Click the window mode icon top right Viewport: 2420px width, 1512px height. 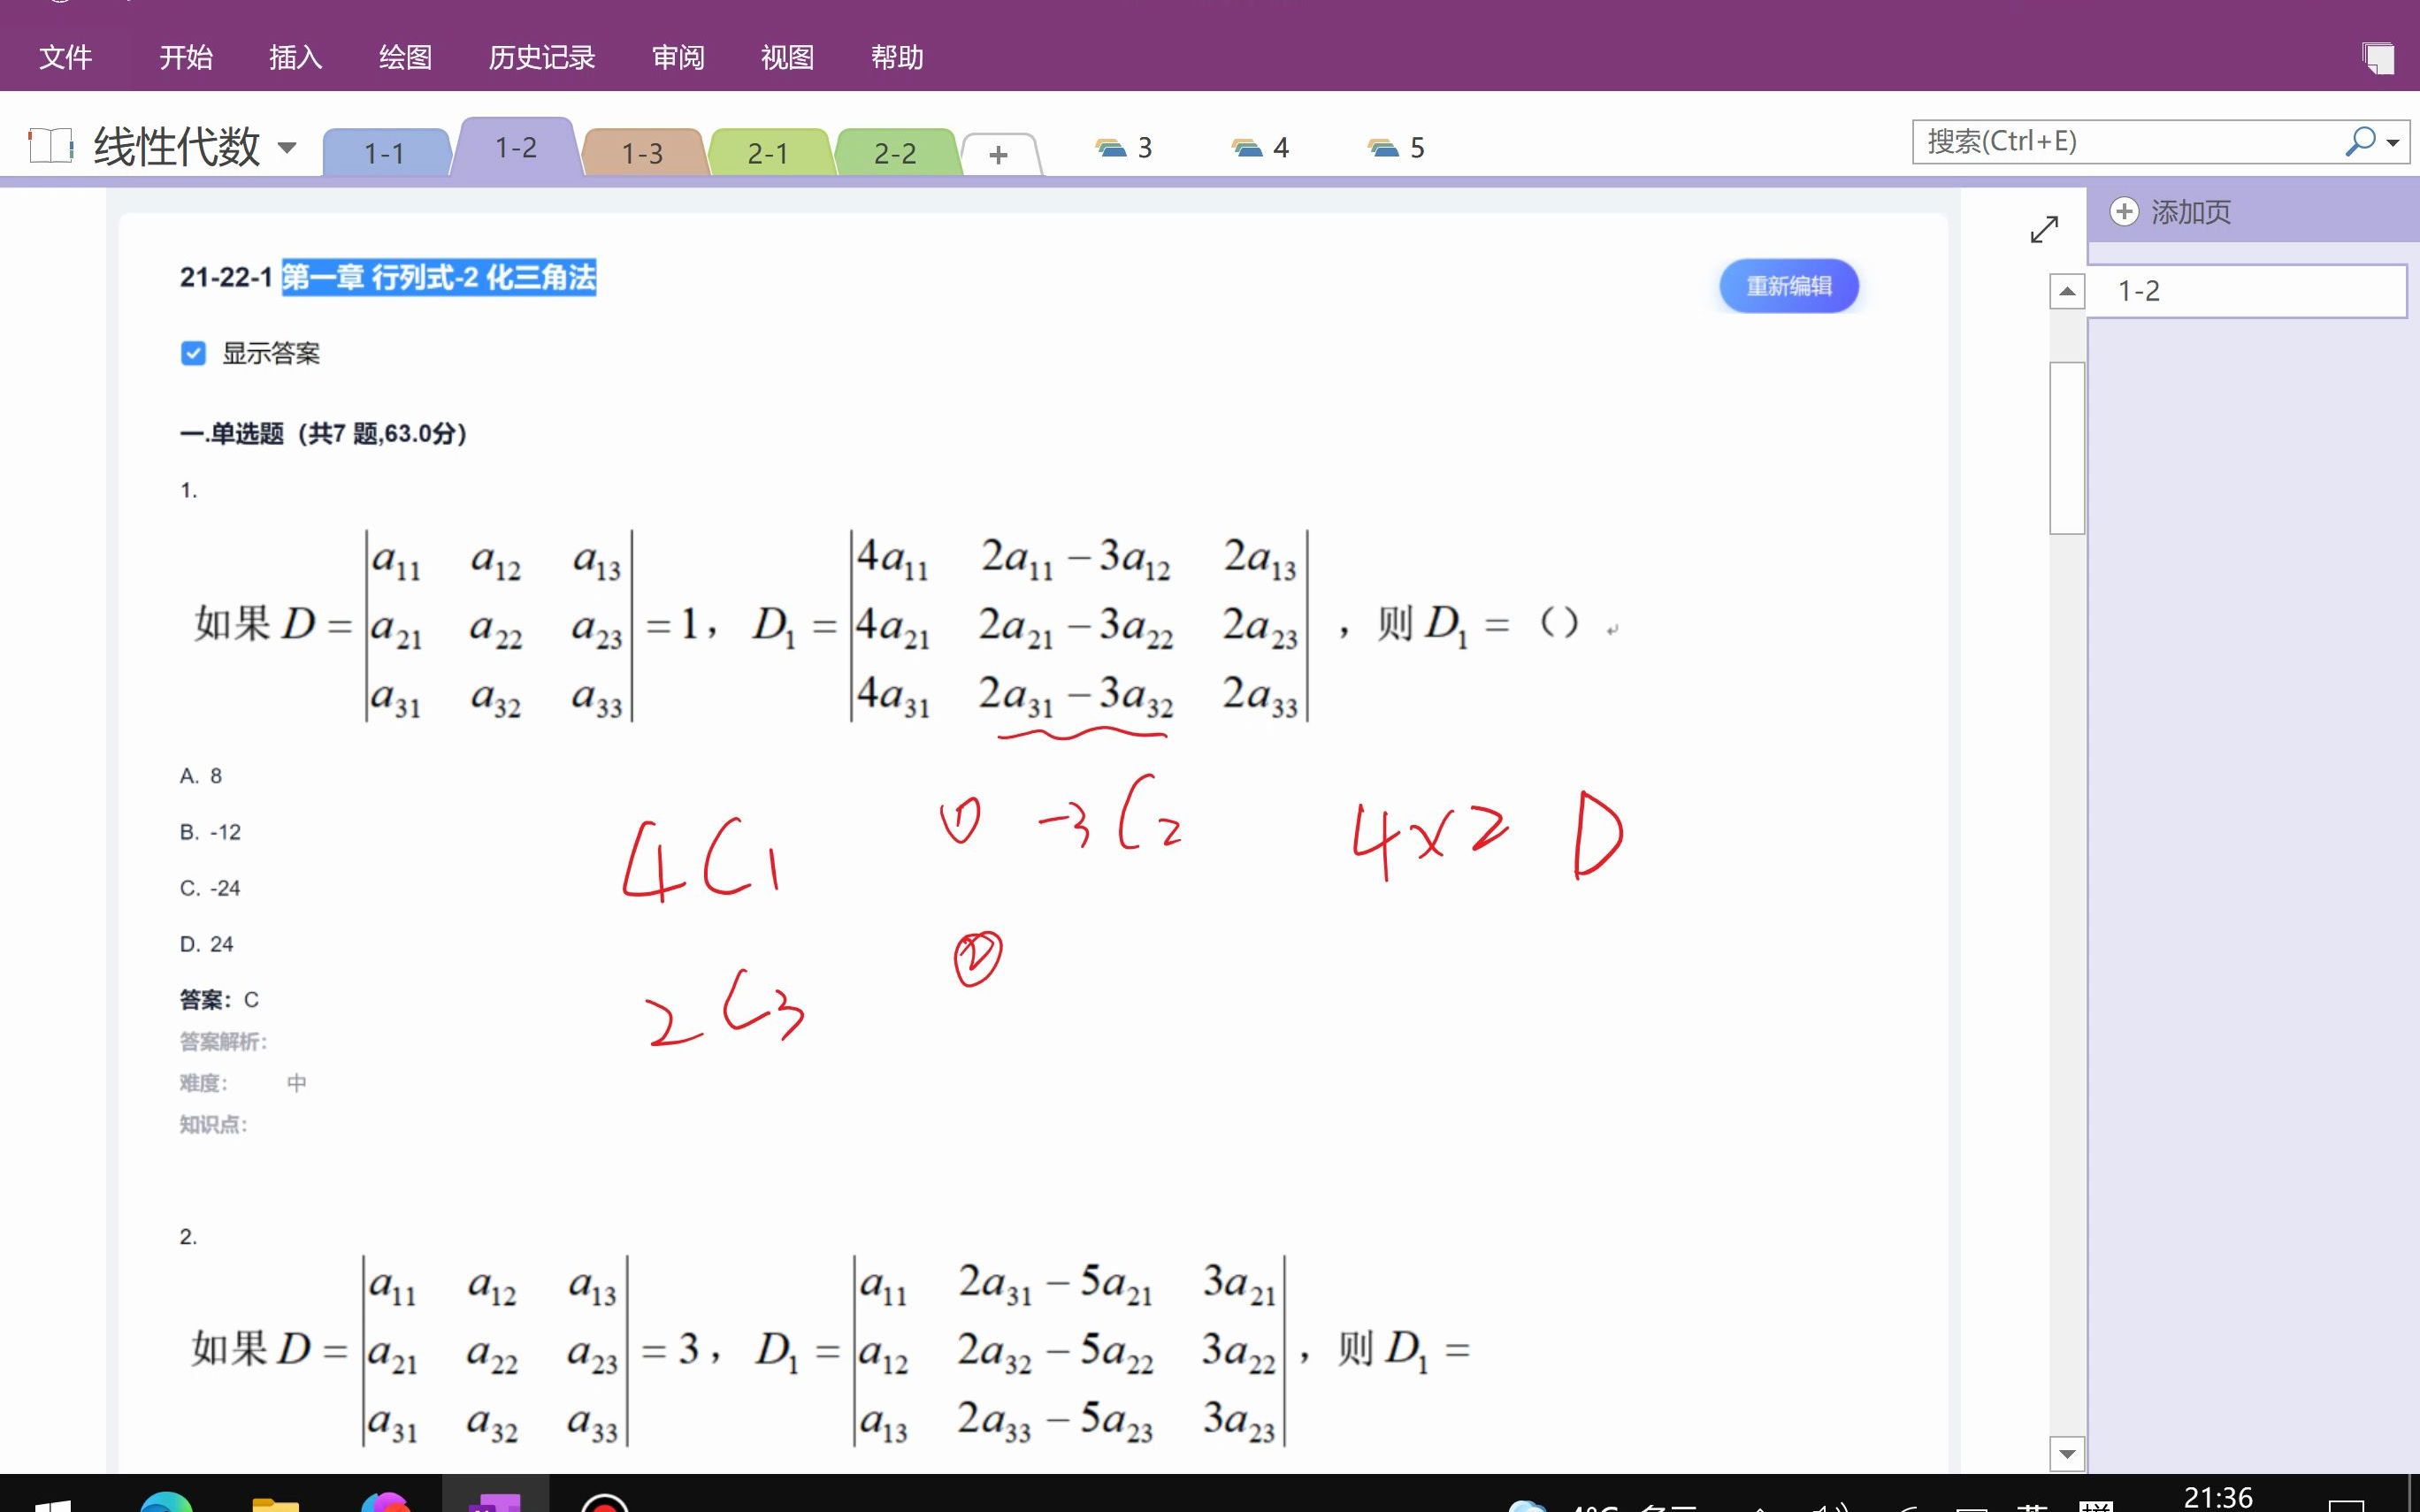tap(2378, 57)
